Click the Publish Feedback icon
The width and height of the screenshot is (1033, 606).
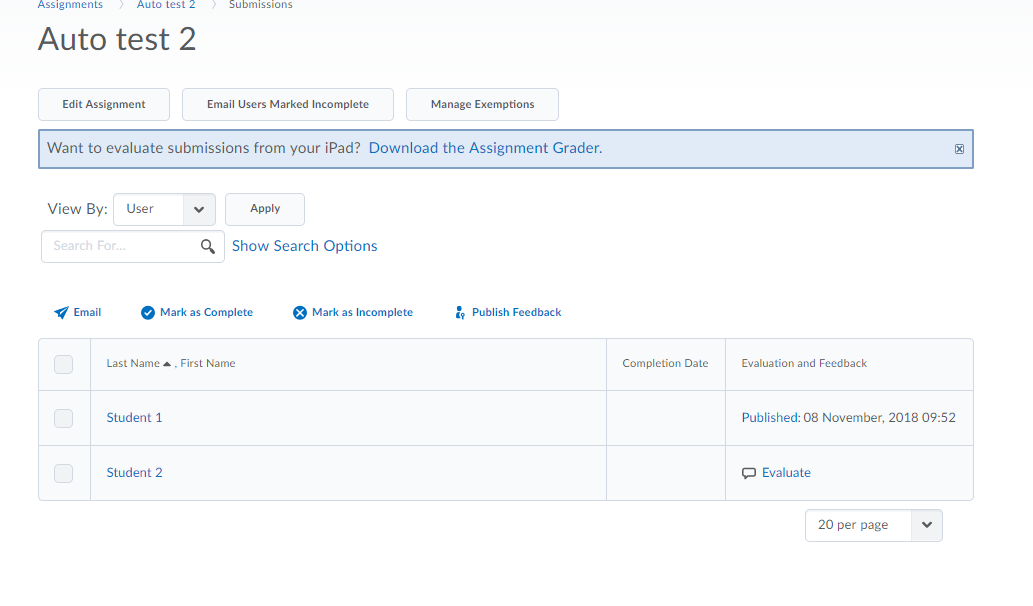pyautogui.click(x=460, y=313)
